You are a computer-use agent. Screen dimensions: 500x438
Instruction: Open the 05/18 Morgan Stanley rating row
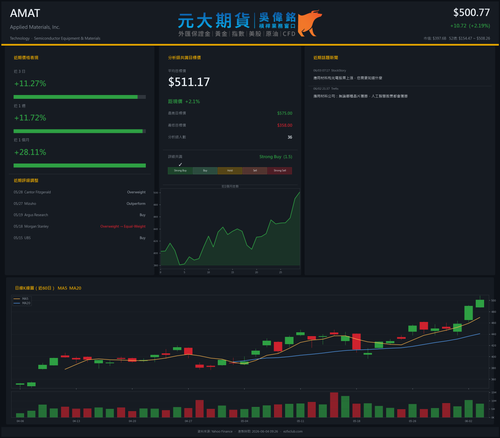80,226
